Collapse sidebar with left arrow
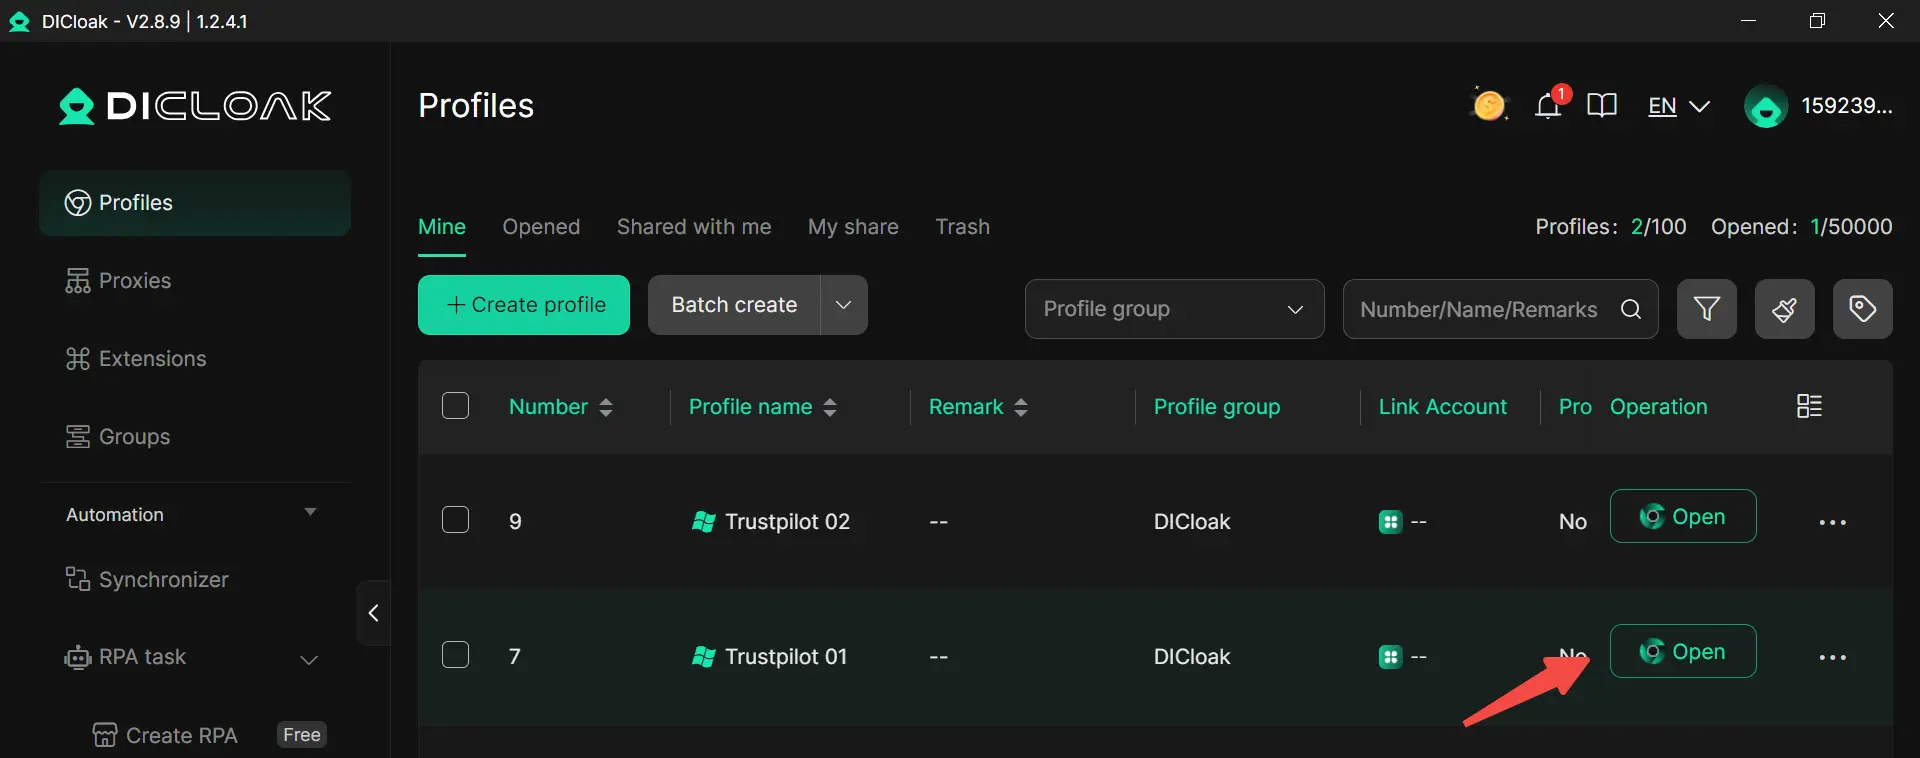The image size is (1920, 758). point(373,613)
